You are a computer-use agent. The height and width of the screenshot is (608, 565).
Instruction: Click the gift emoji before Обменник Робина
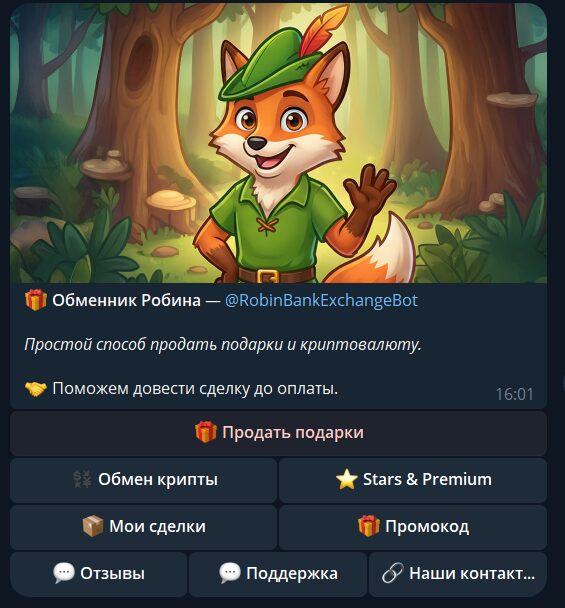tap(36, 301)
